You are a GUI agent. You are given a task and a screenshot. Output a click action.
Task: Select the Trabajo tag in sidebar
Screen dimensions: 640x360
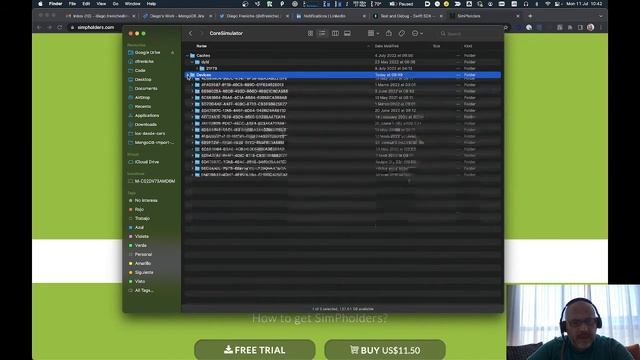point(142,218)
